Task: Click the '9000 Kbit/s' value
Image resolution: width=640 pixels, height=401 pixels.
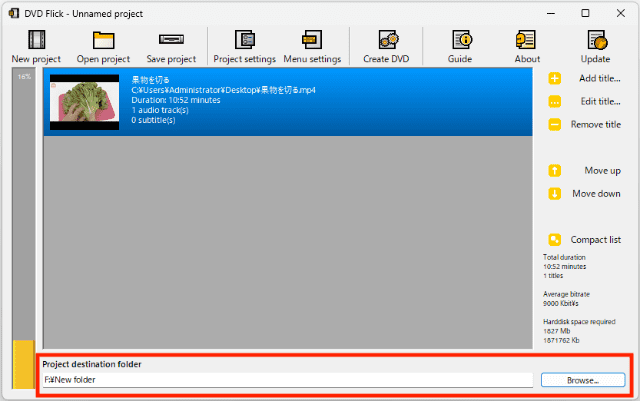Action: tap(560, 303)
